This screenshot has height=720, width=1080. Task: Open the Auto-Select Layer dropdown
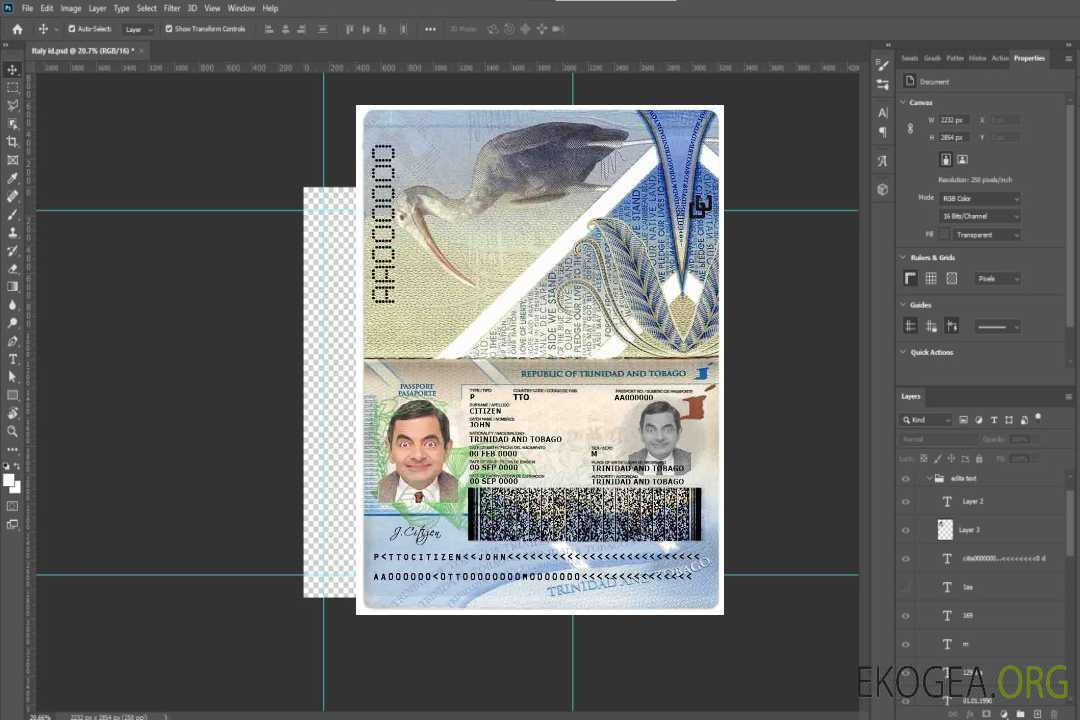click(x=138, y=29)
